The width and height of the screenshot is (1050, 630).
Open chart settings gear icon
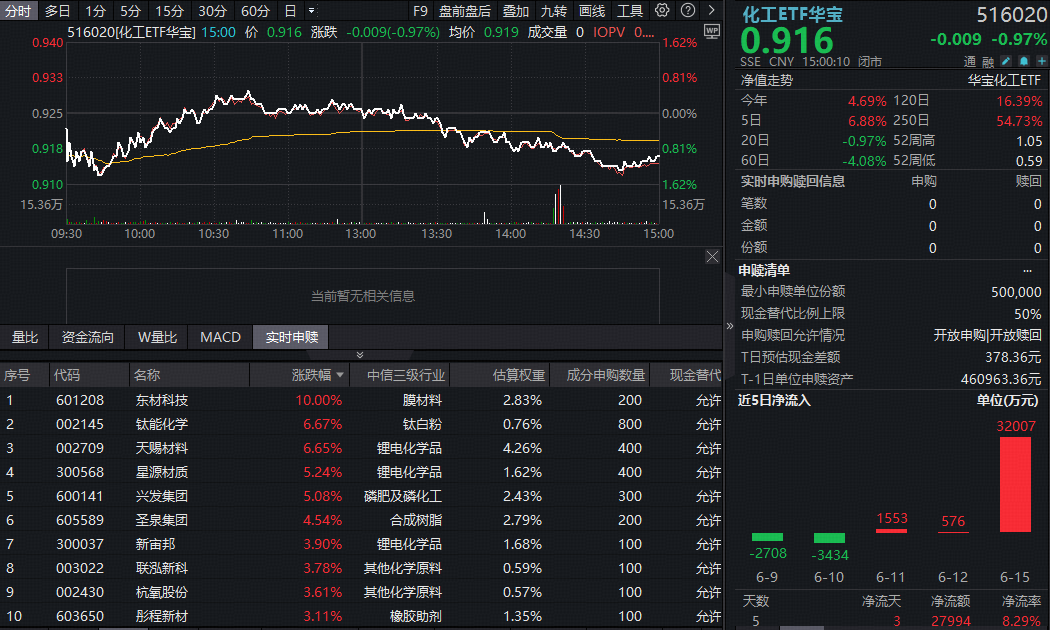coord(662,10)
